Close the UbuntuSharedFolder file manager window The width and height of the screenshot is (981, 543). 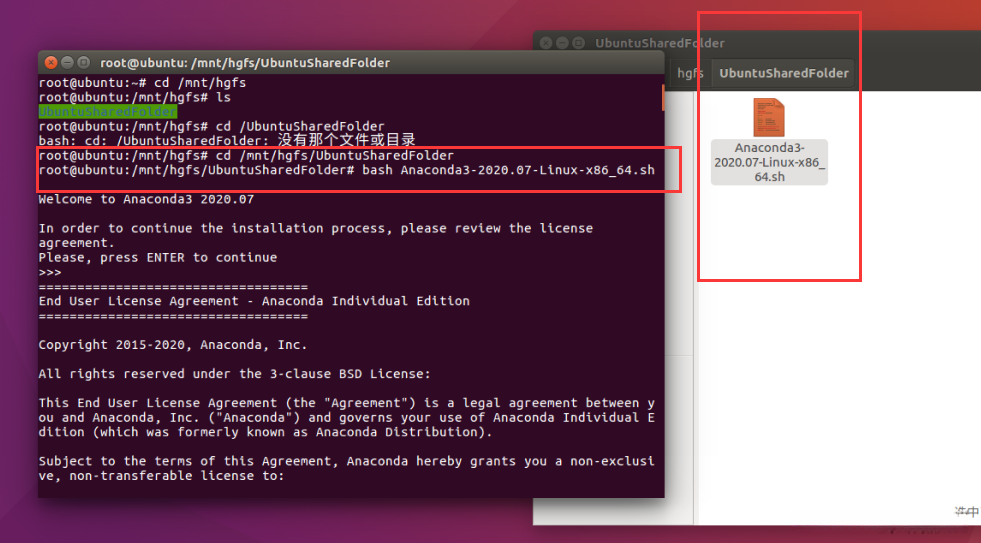pos(546,43)
